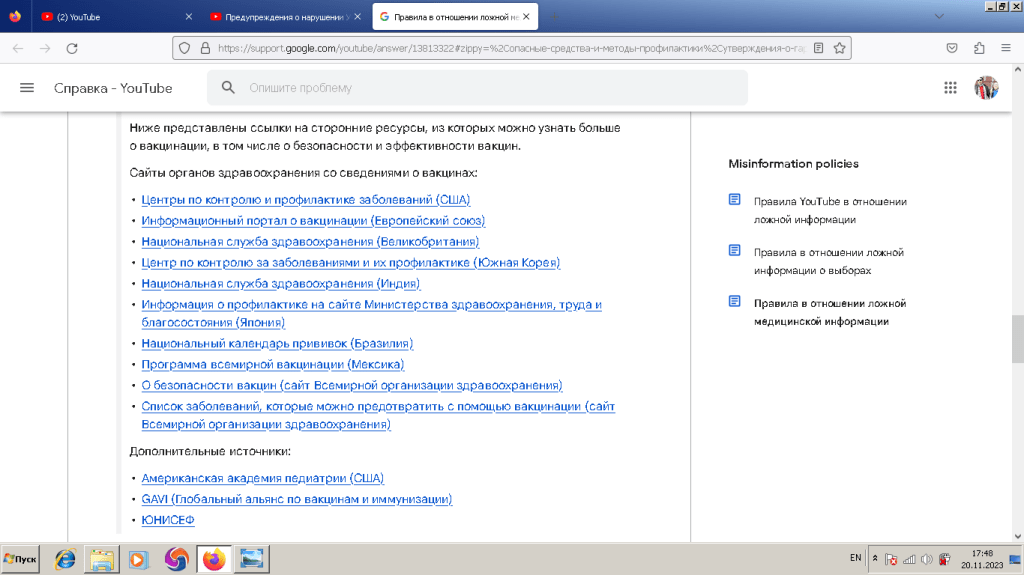
Task: Open the Help Center hamburger menu
Action: click(27, 88)
